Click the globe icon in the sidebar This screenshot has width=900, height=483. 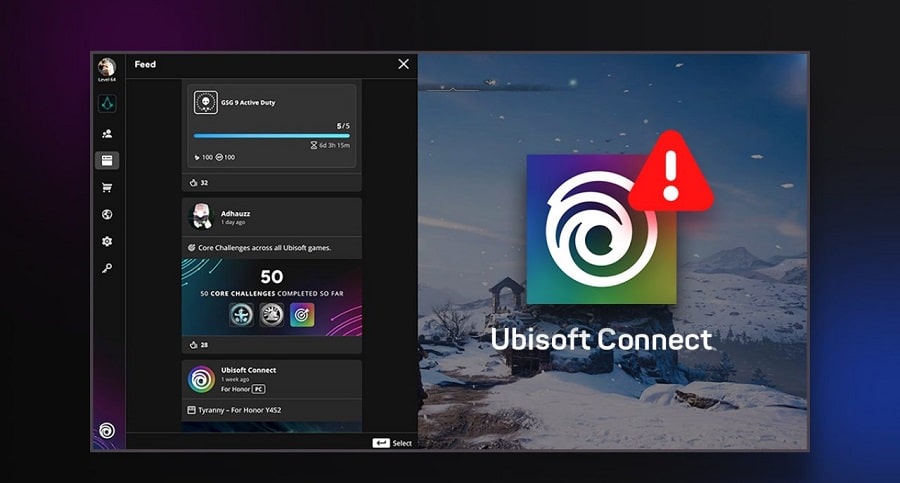[x=107, y=215]
